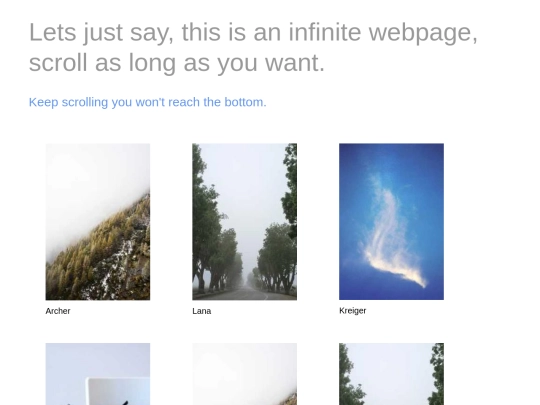
Task: Click the Archer caption text
Action: click(x=58, y=311)
